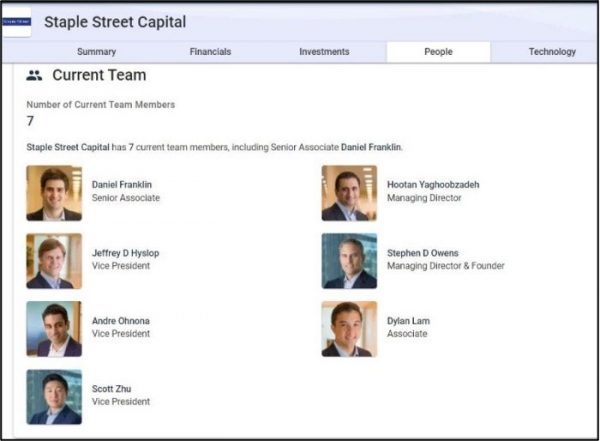Click Daniel Franklin's profile photo

(54, 193)
